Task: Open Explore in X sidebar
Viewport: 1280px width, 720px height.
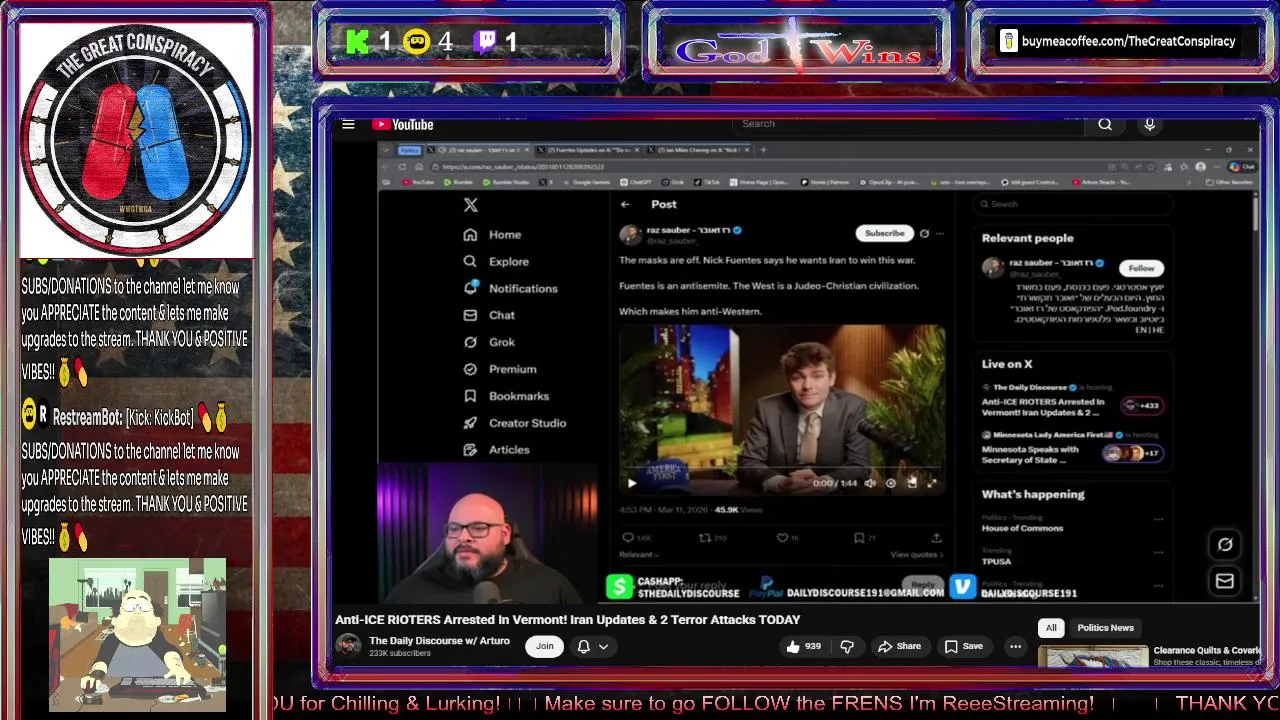Action: click(x=496, y=261)
